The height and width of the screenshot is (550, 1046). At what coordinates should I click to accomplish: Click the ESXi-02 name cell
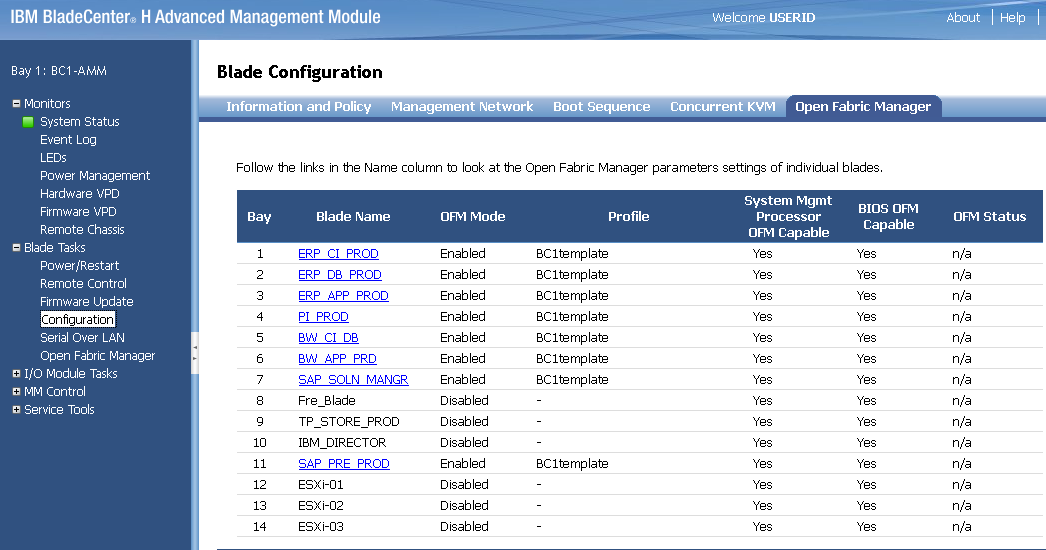321,506
